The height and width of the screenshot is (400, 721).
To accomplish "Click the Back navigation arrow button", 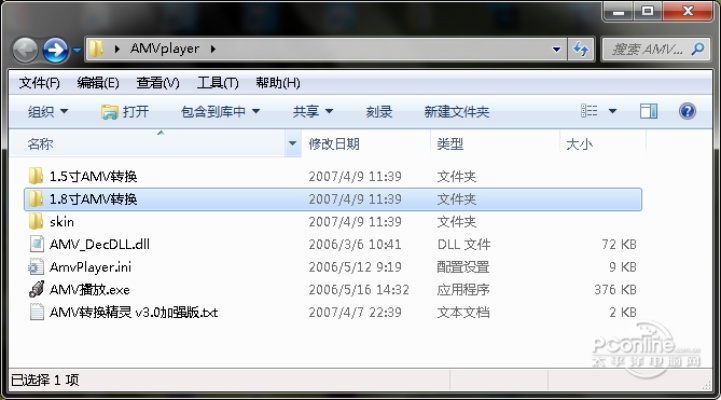I will tap(26, 48).
